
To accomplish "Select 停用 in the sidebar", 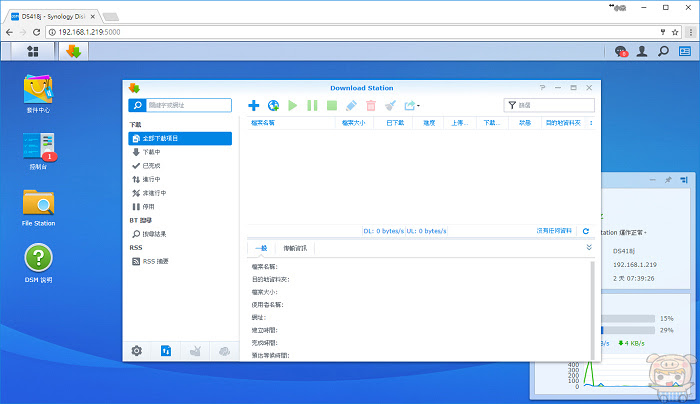I will (180, 207).
